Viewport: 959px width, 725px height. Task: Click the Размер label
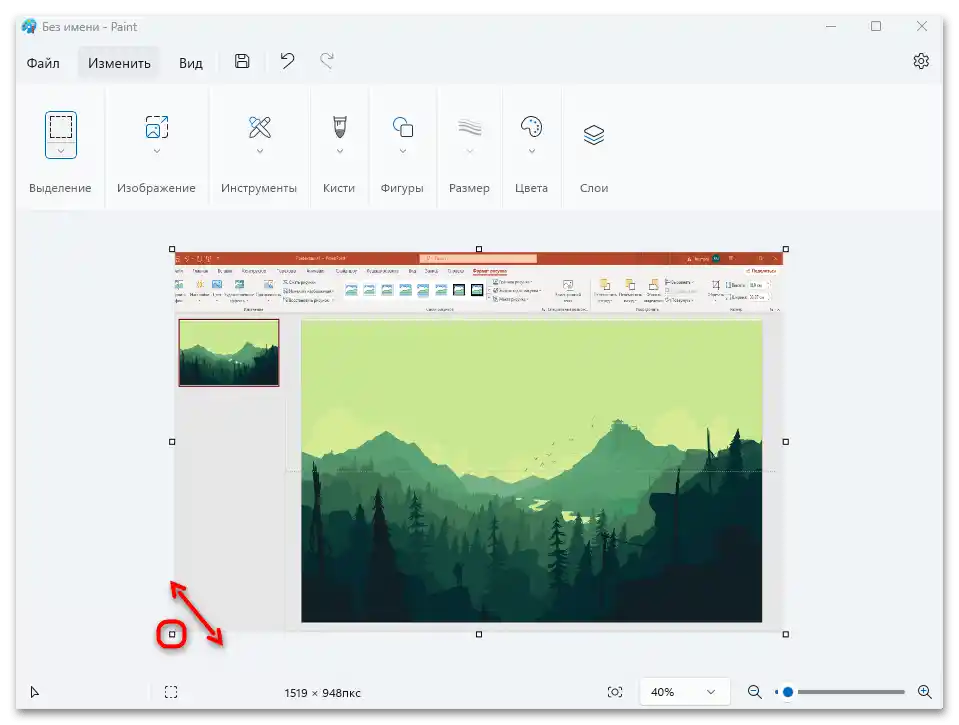[x=469, y=188]
